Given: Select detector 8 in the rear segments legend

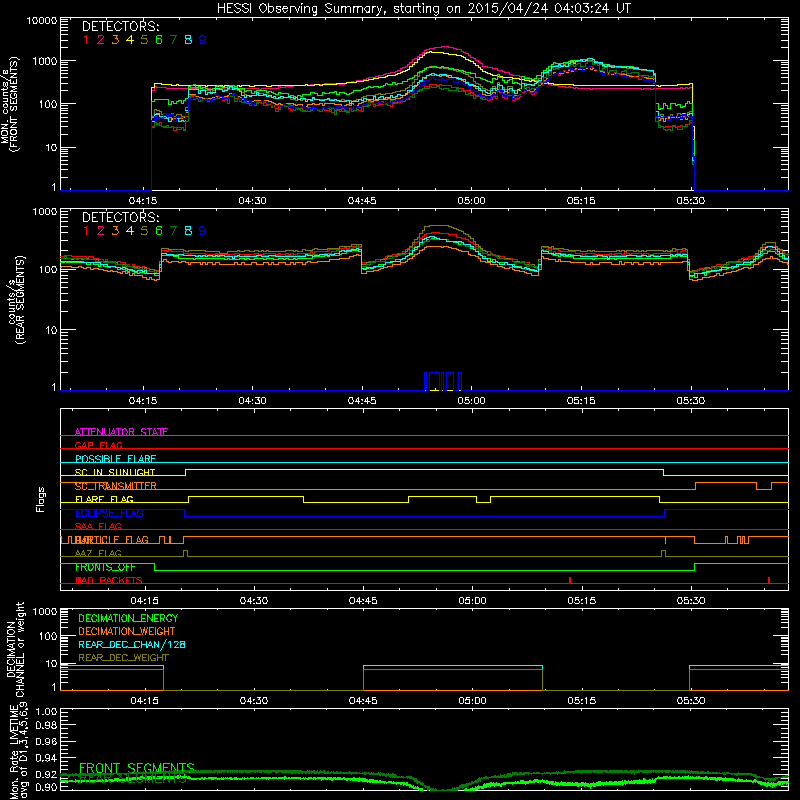Looking at the screenshot, I should 188,231.
